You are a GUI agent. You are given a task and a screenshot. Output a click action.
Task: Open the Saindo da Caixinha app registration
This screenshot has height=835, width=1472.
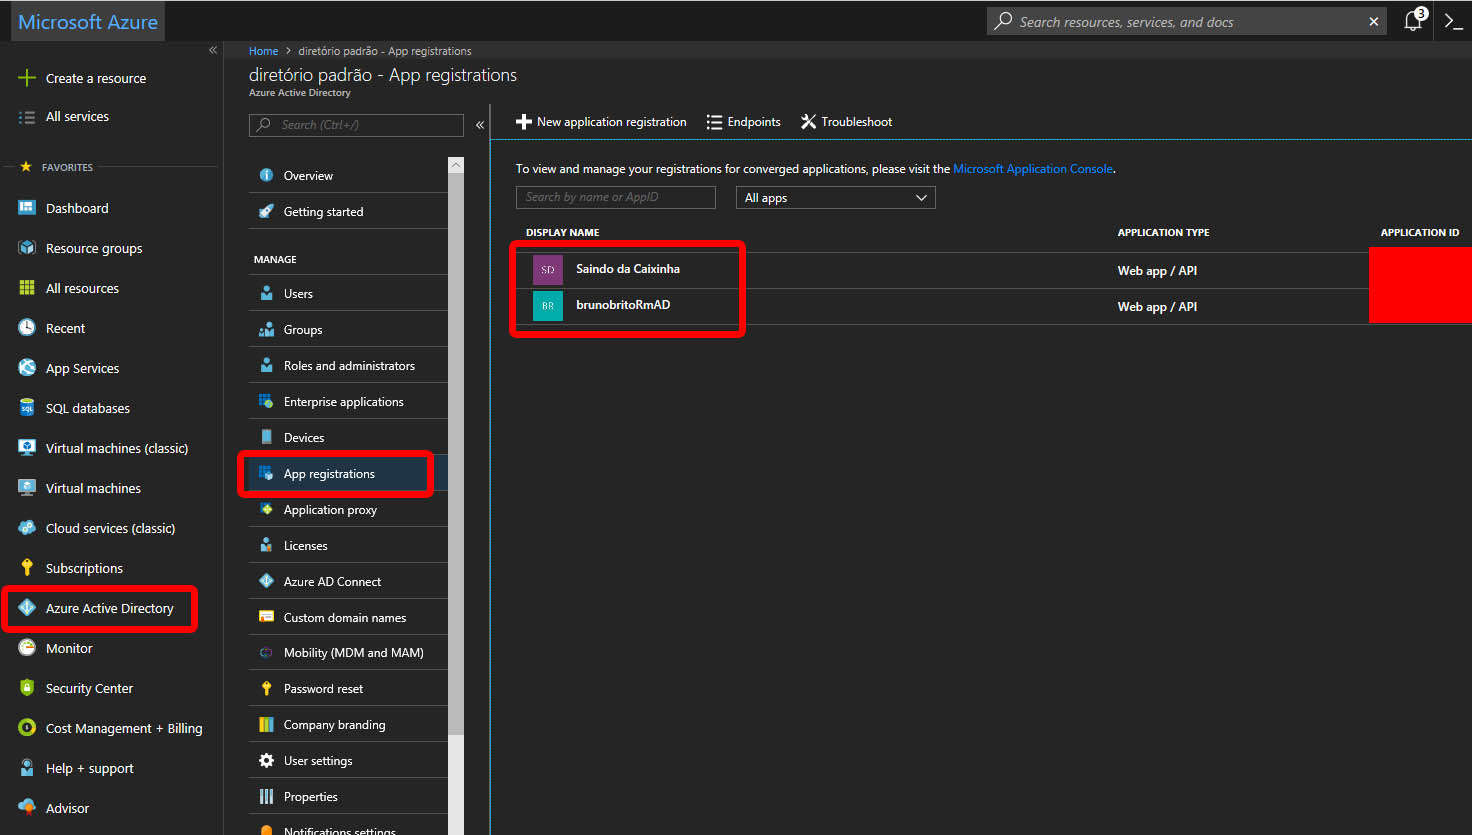pyautogui.click(x=628, y=269)
